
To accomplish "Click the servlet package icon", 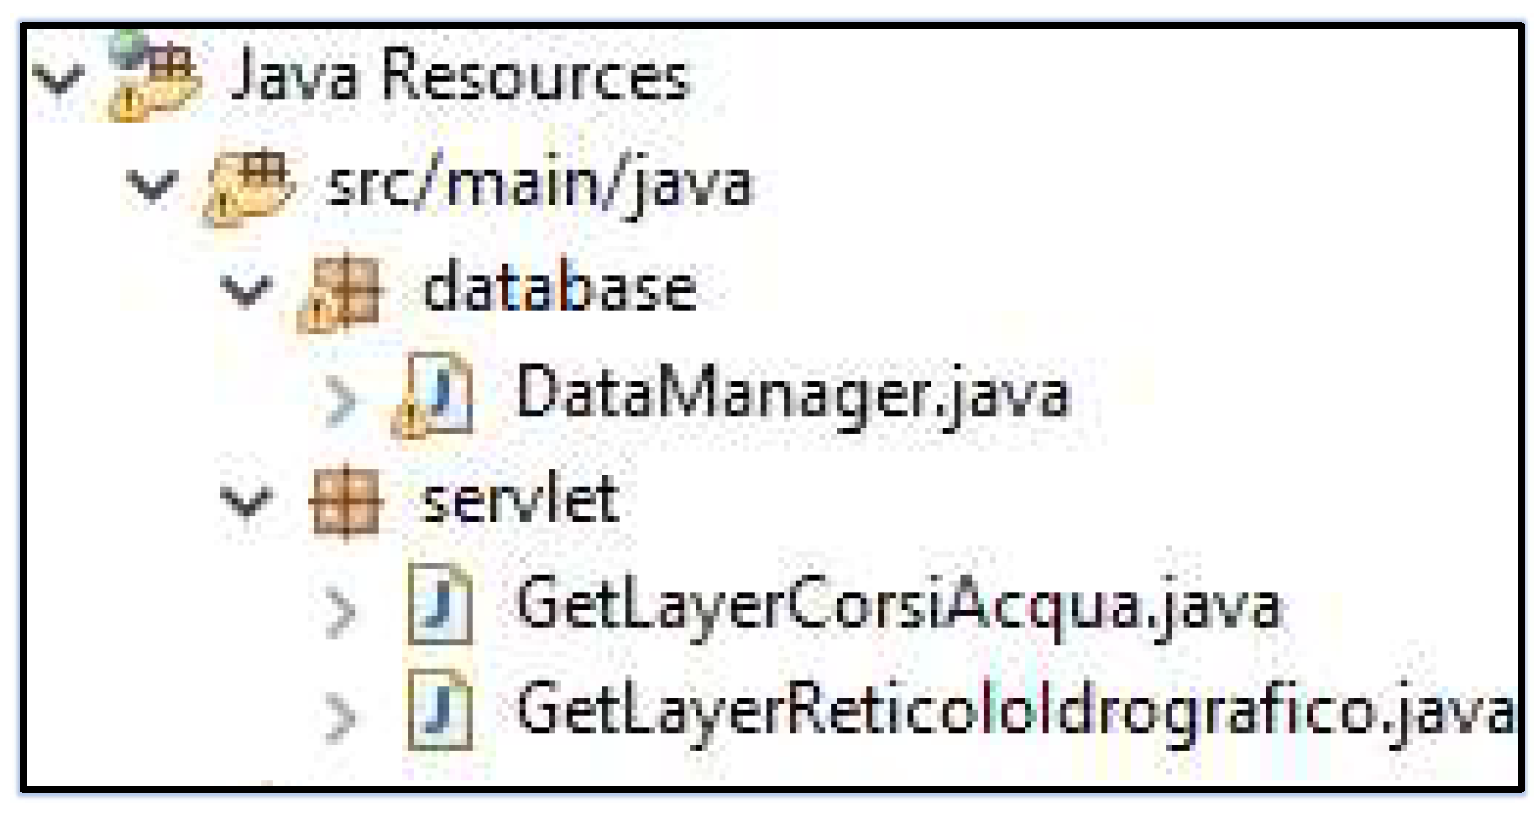I will pyautogui.click(x=345, y=502).
